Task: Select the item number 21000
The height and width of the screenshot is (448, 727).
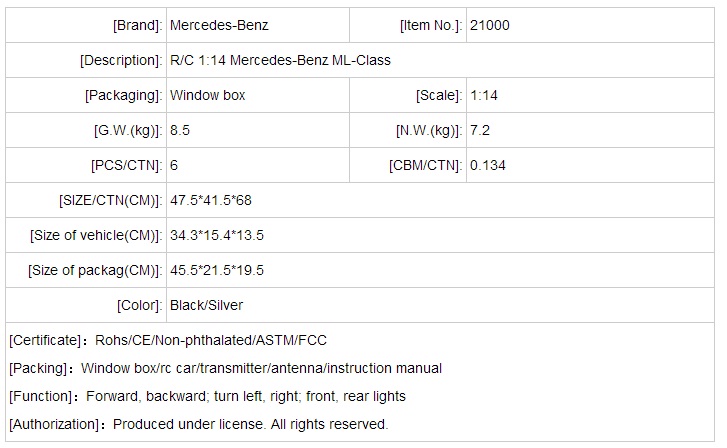Action: [489, 25]
